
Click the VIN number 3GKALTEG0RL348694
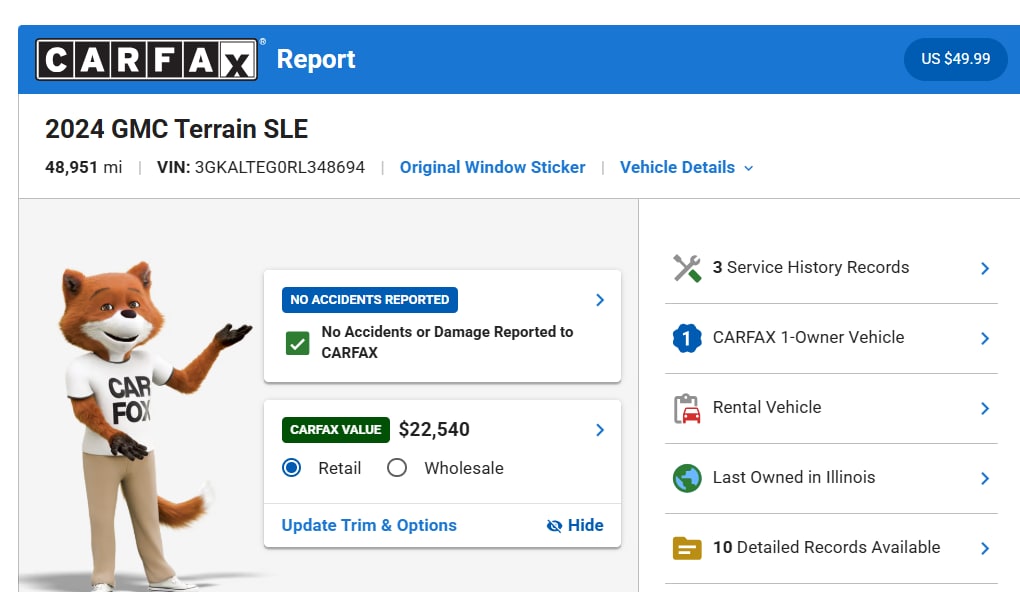[x=280, y=167]
